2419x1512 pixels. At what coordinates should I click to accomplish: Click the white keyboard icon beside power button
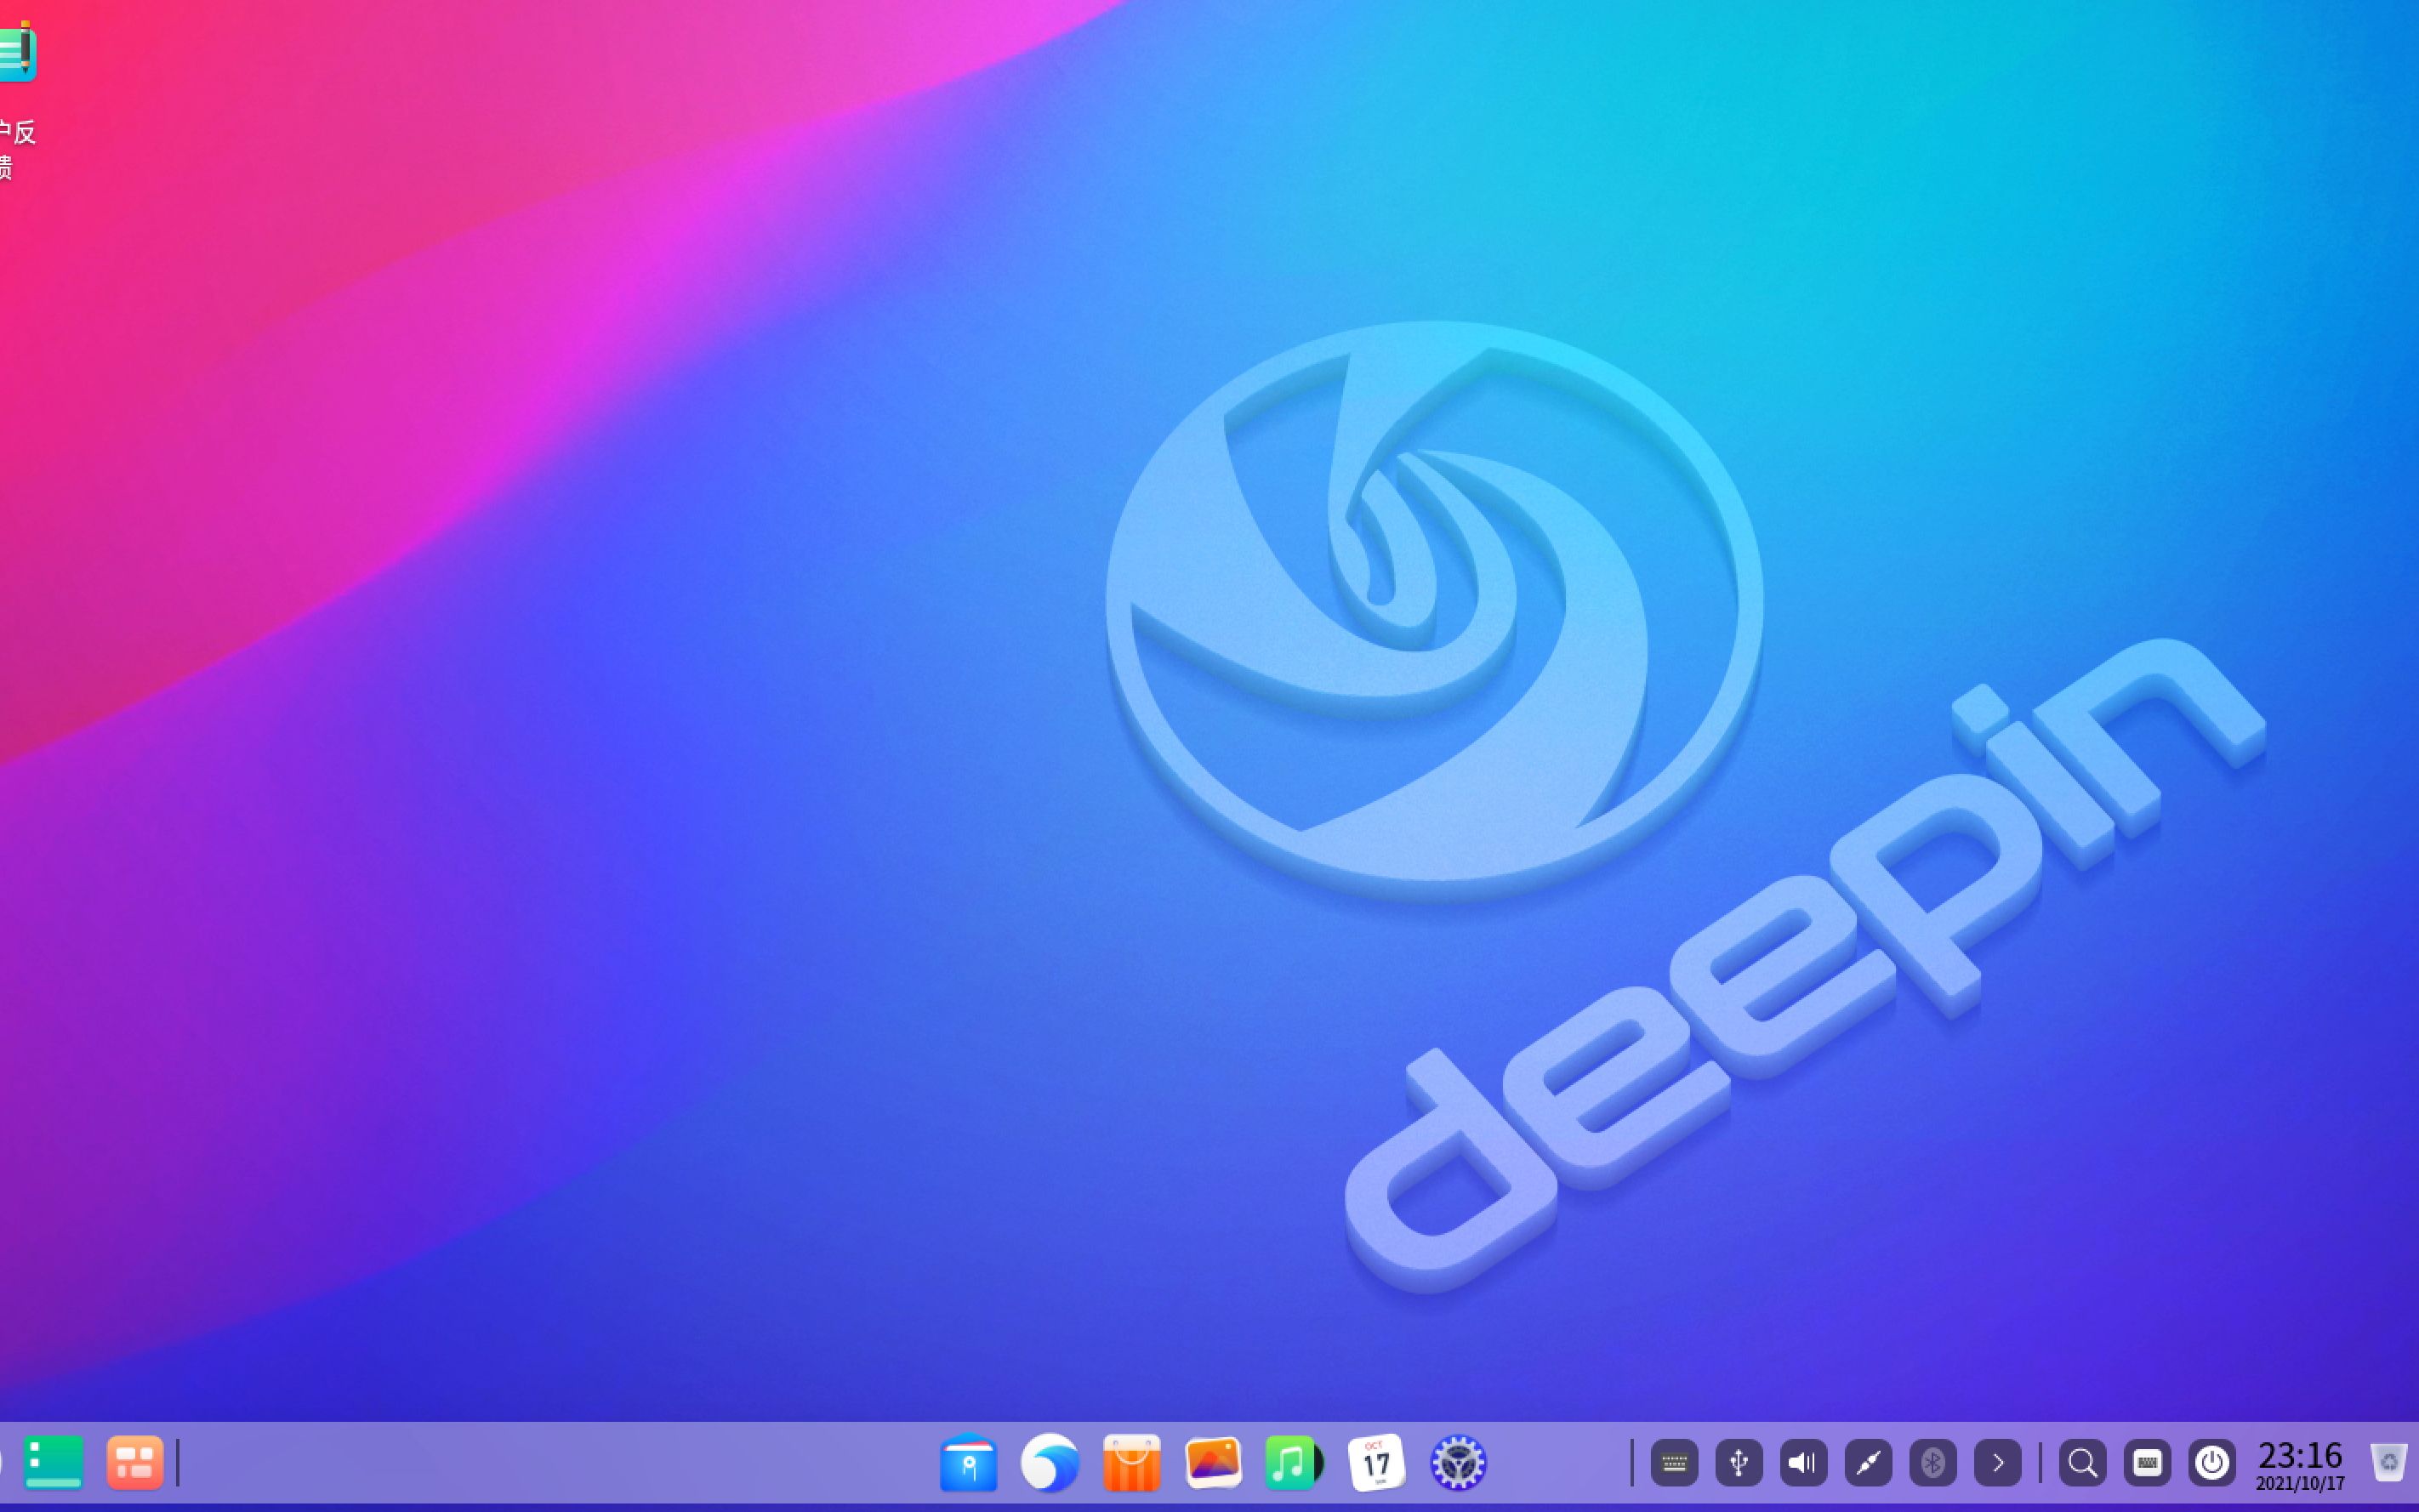pos(2147,1463)
